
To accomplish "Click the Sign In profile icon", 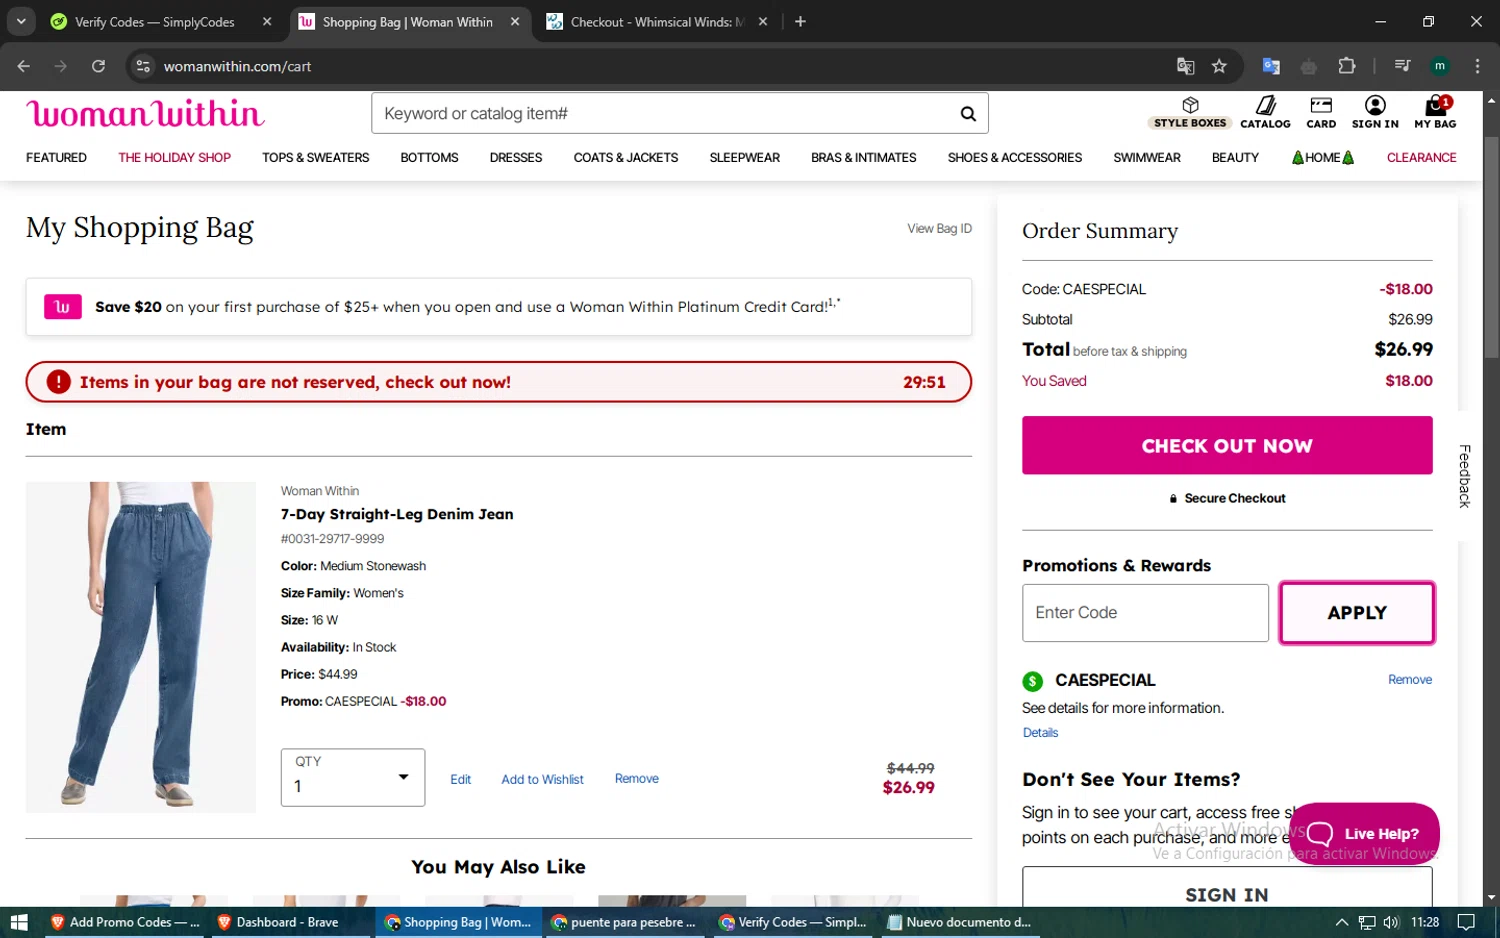I will (1375, 112).
